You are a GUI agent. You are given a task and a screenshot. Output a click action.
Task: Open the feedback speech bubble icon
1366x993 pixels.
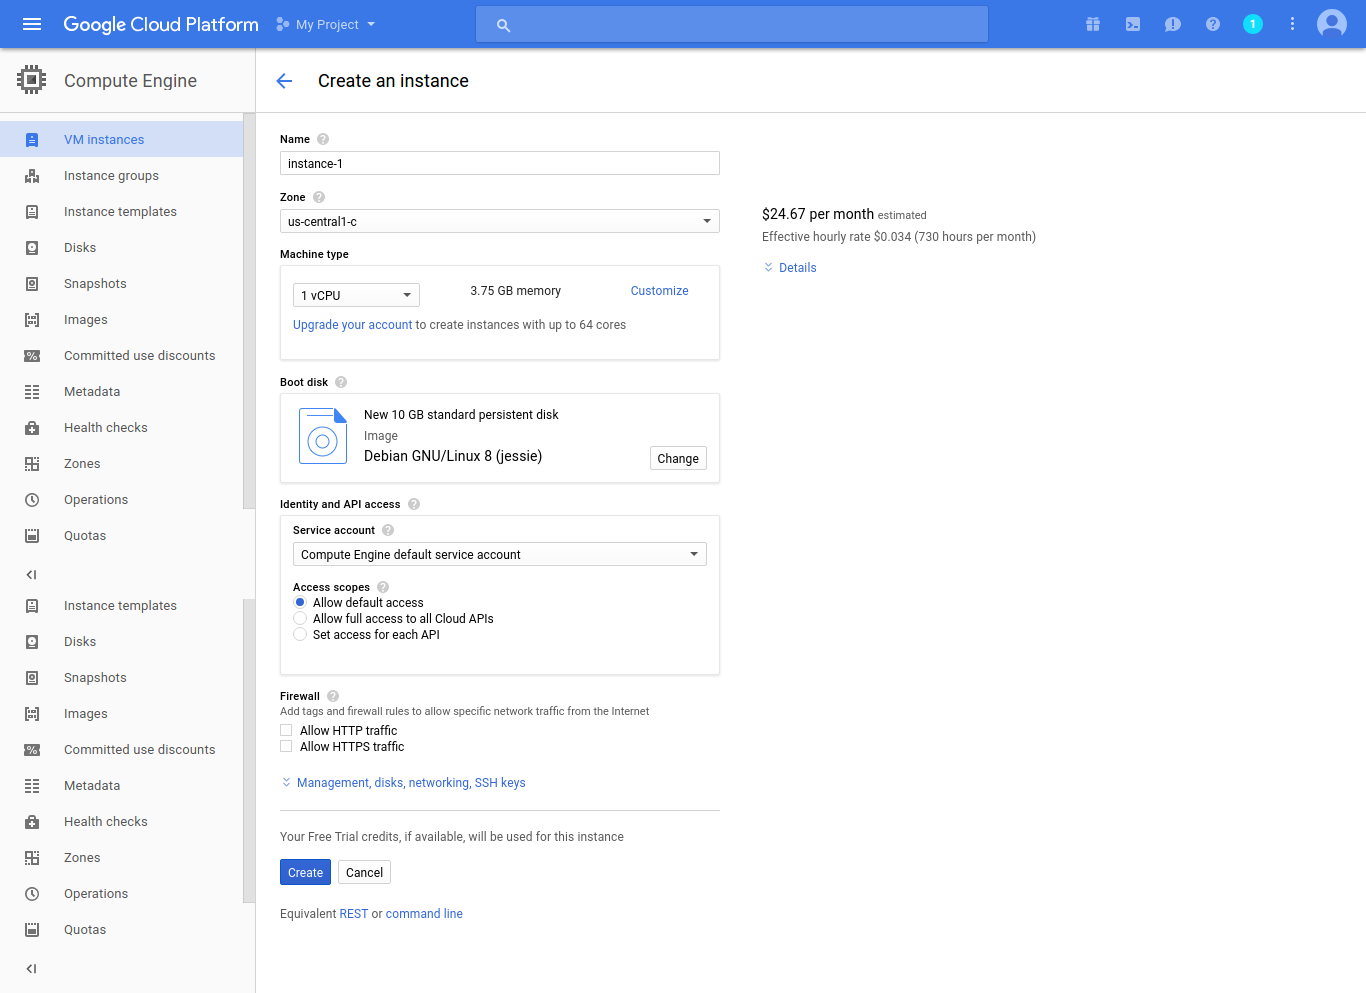coord(1173,24)
